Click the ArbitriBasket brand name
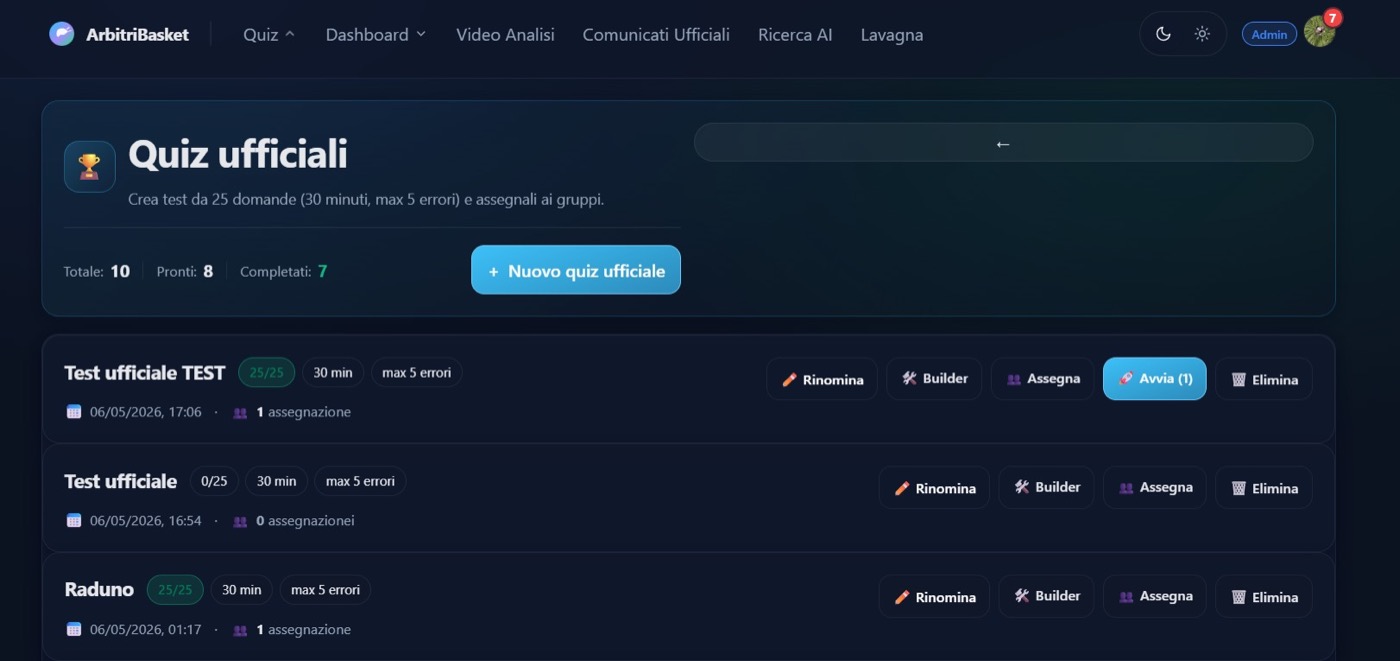This screenshot has height=661, width=1400. point(137,35)
